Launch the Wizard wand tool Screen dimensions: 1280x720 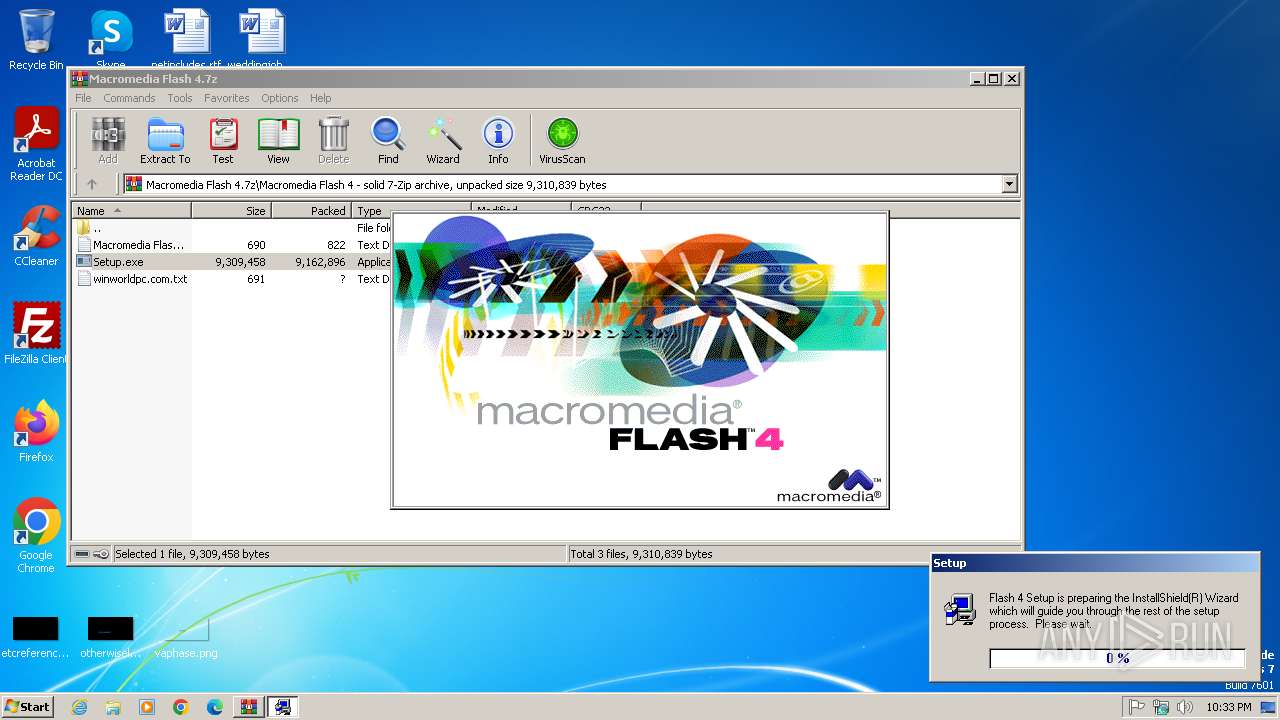[443, 140]
